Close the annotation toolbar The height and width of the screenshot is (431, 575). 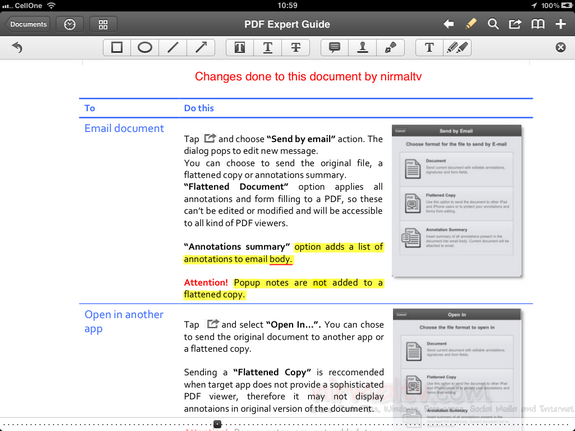560,47
